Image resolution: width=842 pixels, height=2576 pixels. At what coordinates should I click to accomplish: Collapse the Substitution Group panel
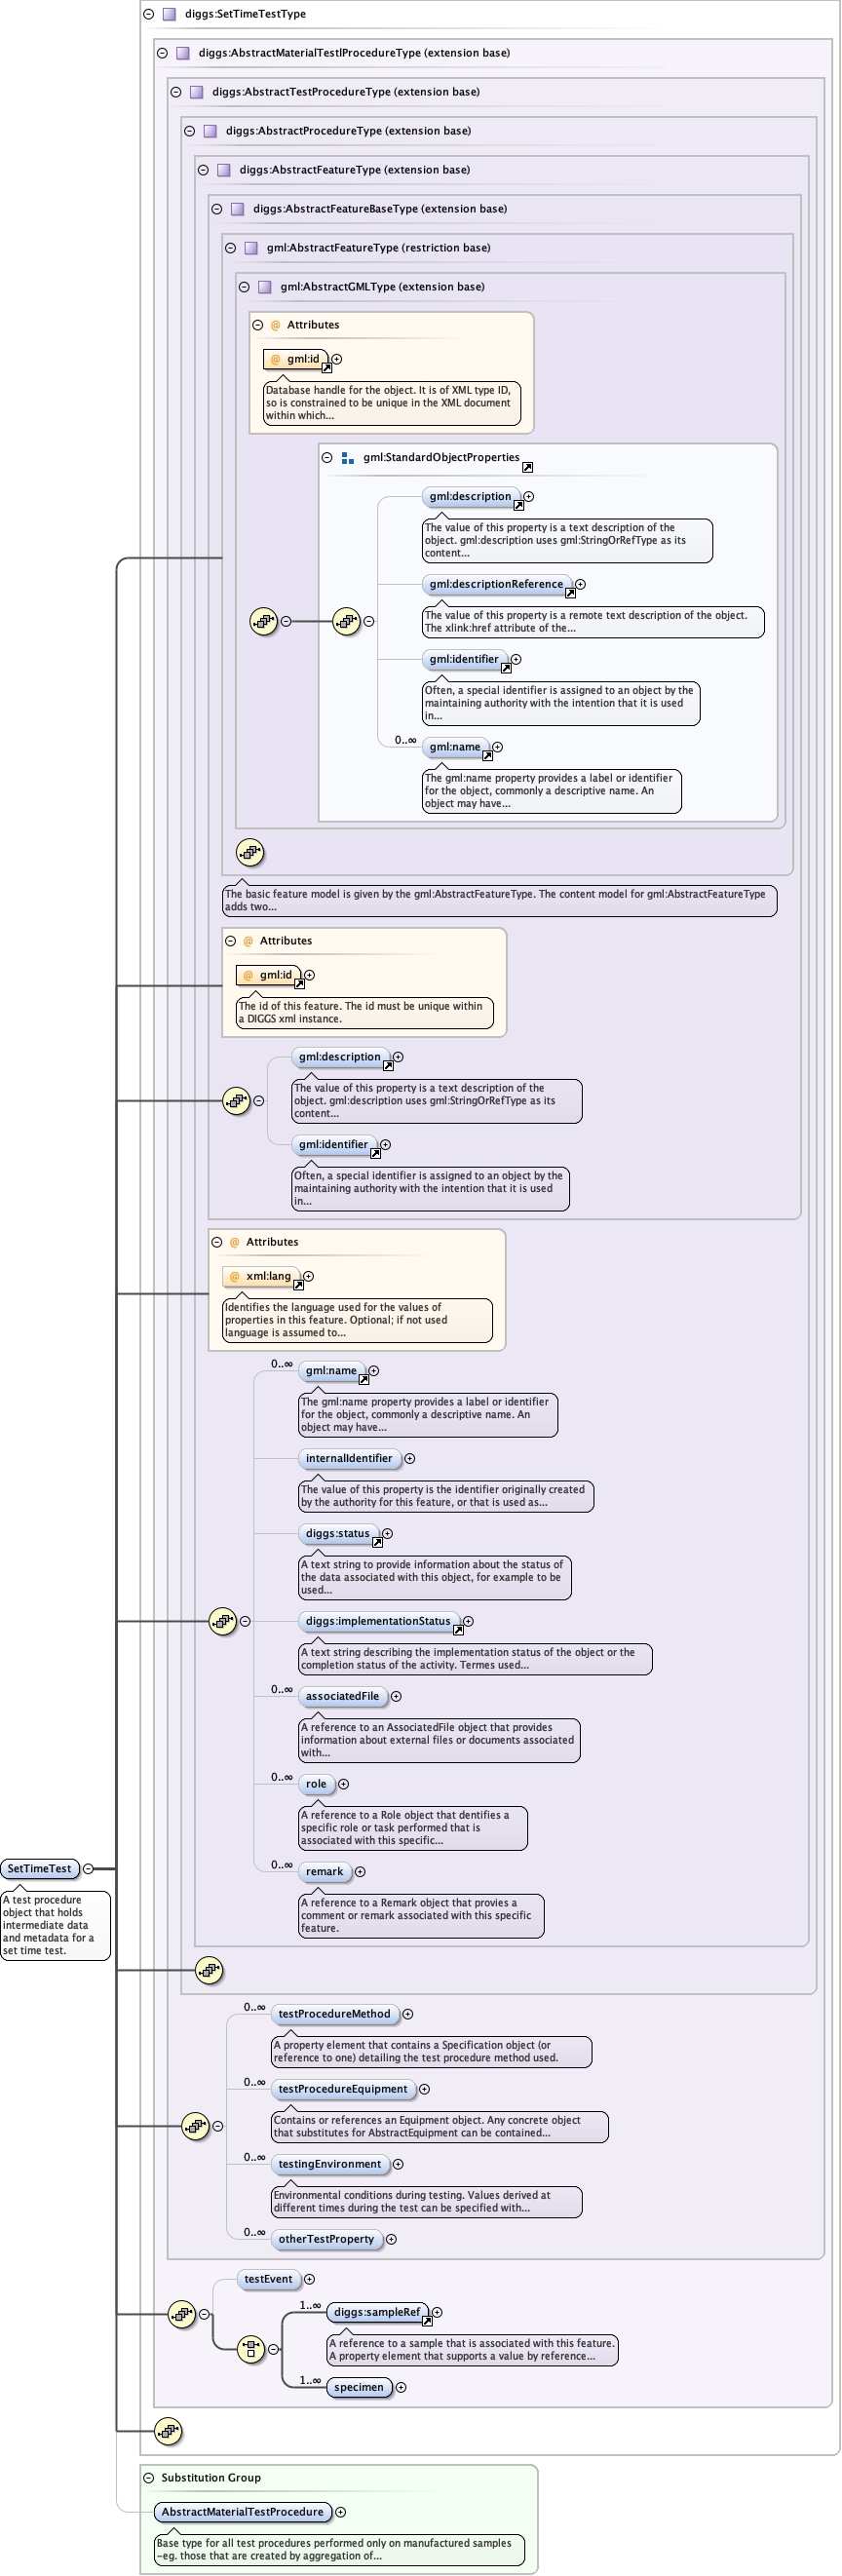click(x=148, y=2478)
